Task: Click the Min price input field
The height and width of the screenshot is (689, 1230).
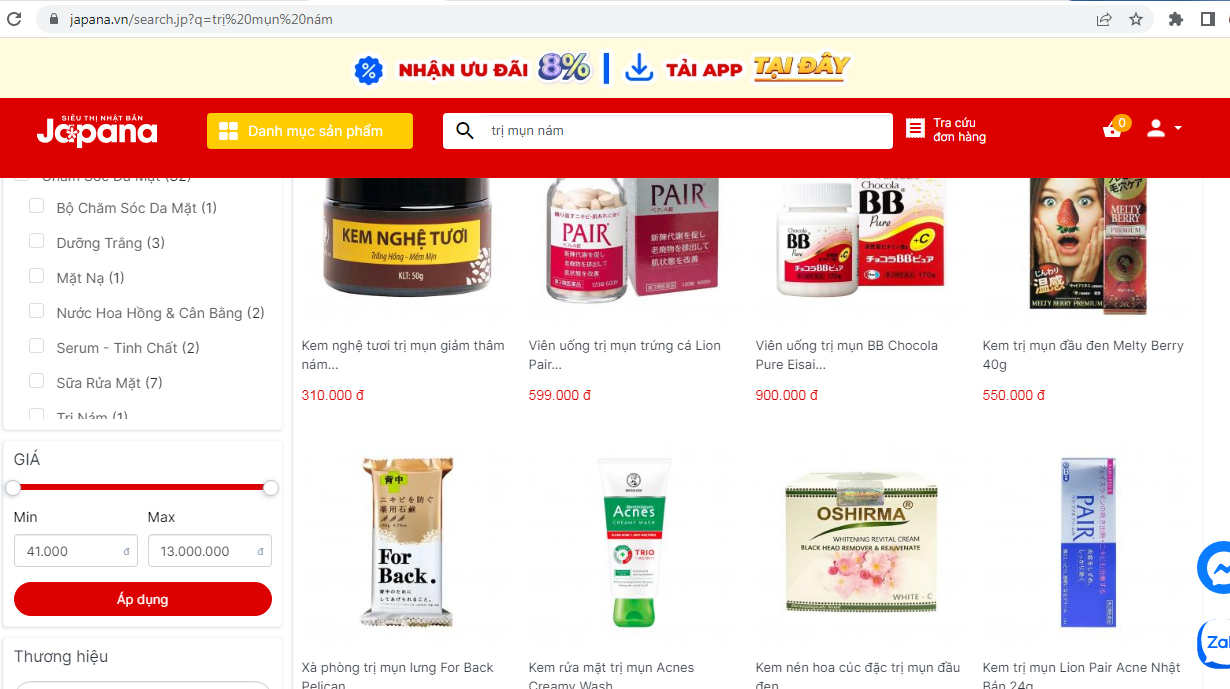Action: (x=76, y=551)
